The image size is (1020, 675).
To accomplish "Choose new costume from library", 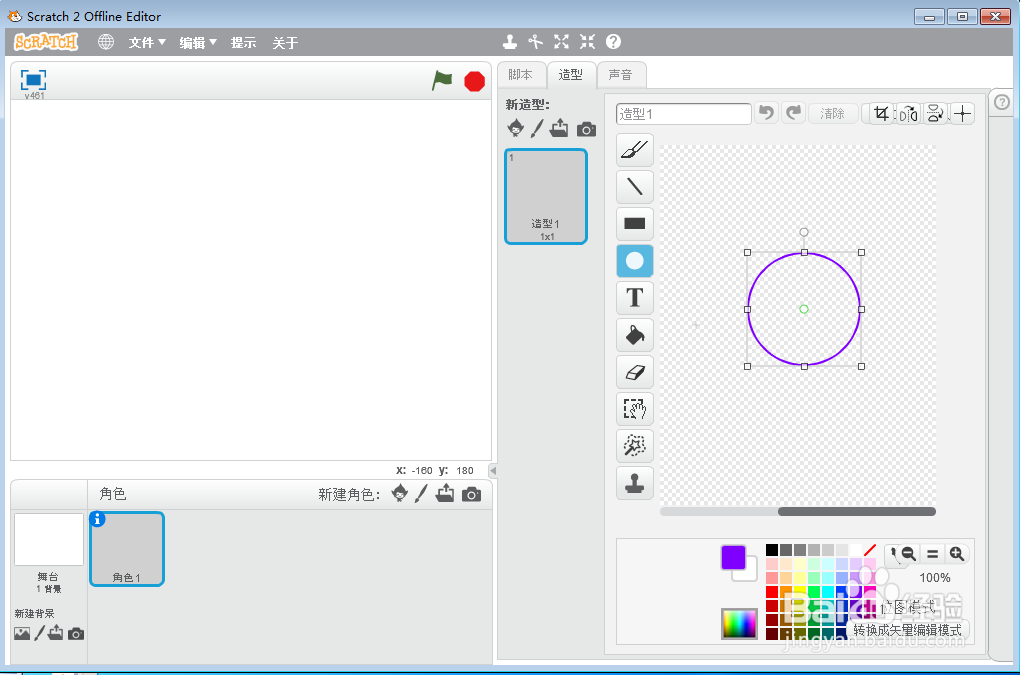I will [515, 128].
